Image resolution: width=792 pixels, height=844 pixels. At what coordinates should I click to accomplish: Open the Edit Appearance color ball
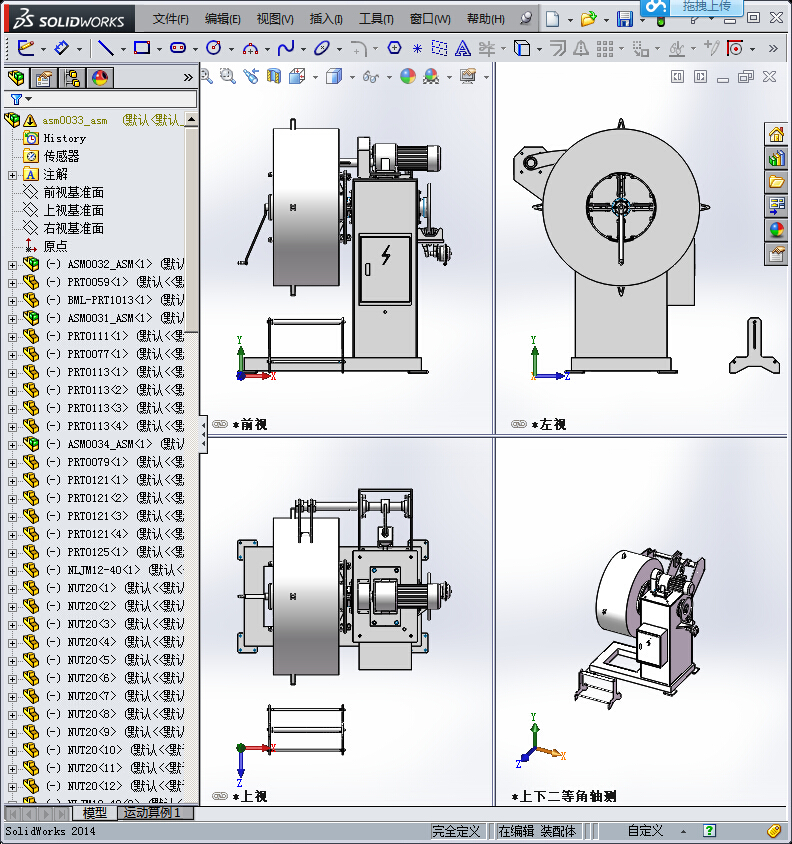click(x=408, y=76)
